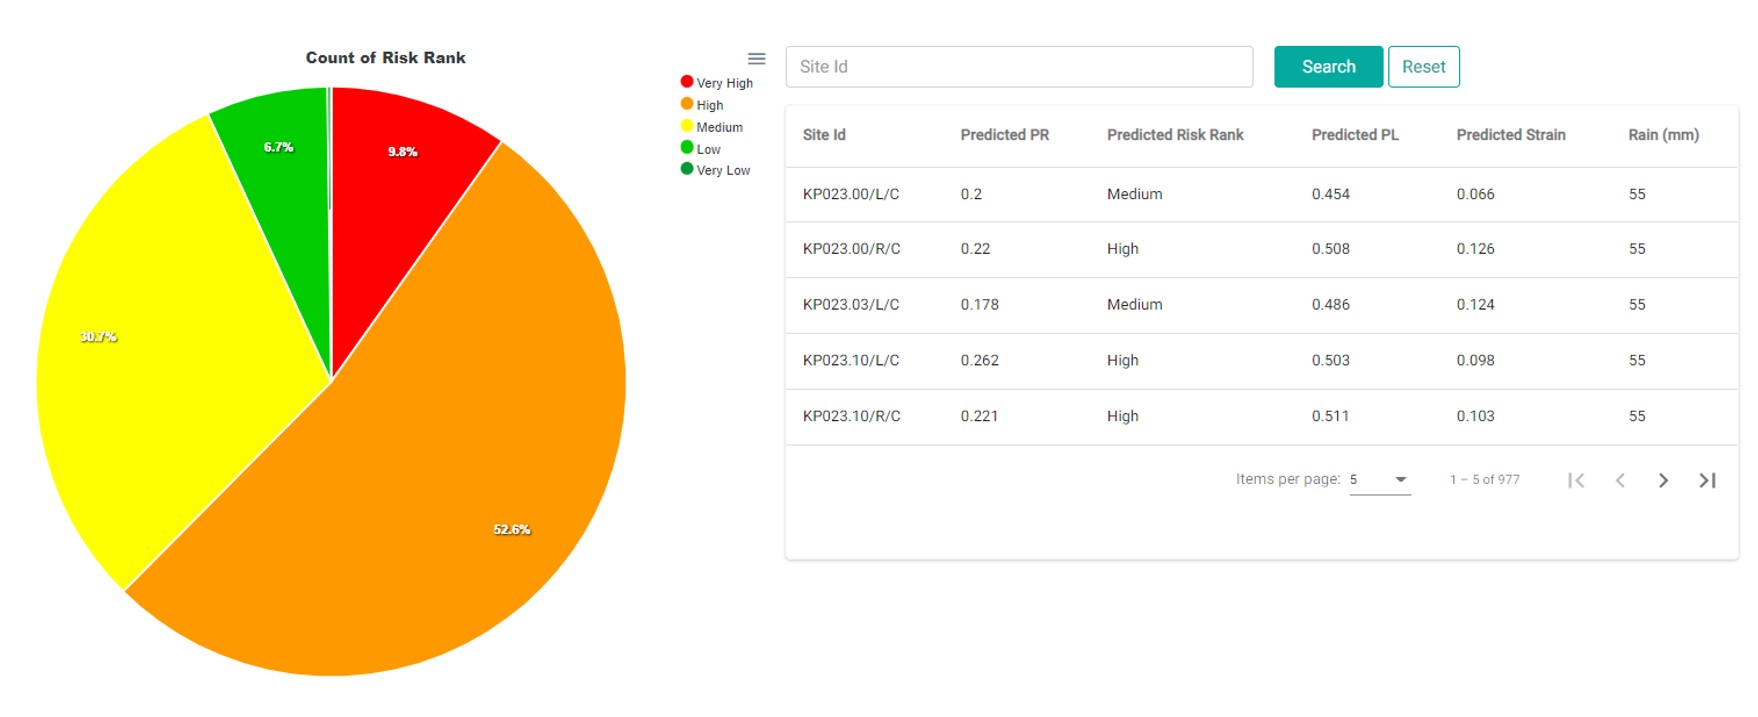
Task: Go to the next table page
Action: tap(1663, 481)
